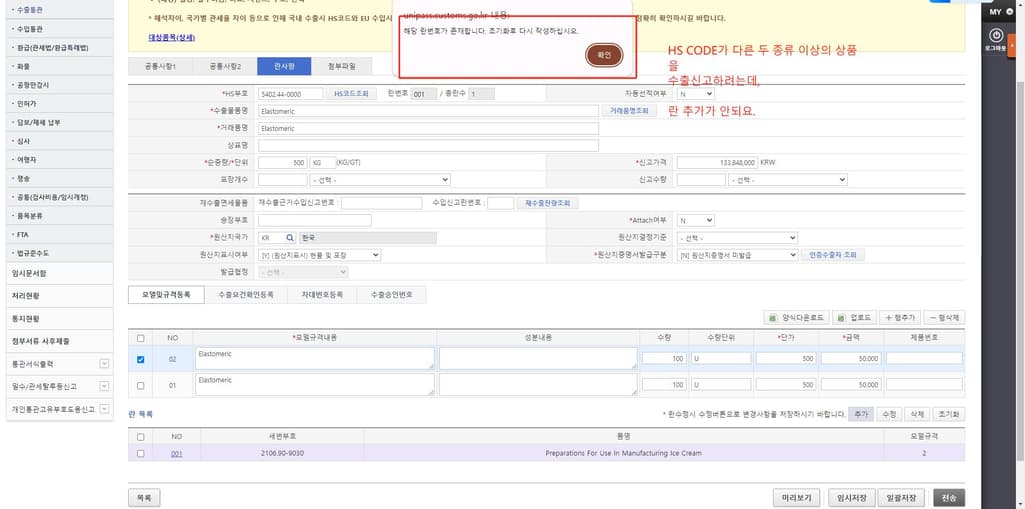Switch to the 차대번호등록 tab
The height and width of the screenshot is (509, 1025).
click(322, 295)
